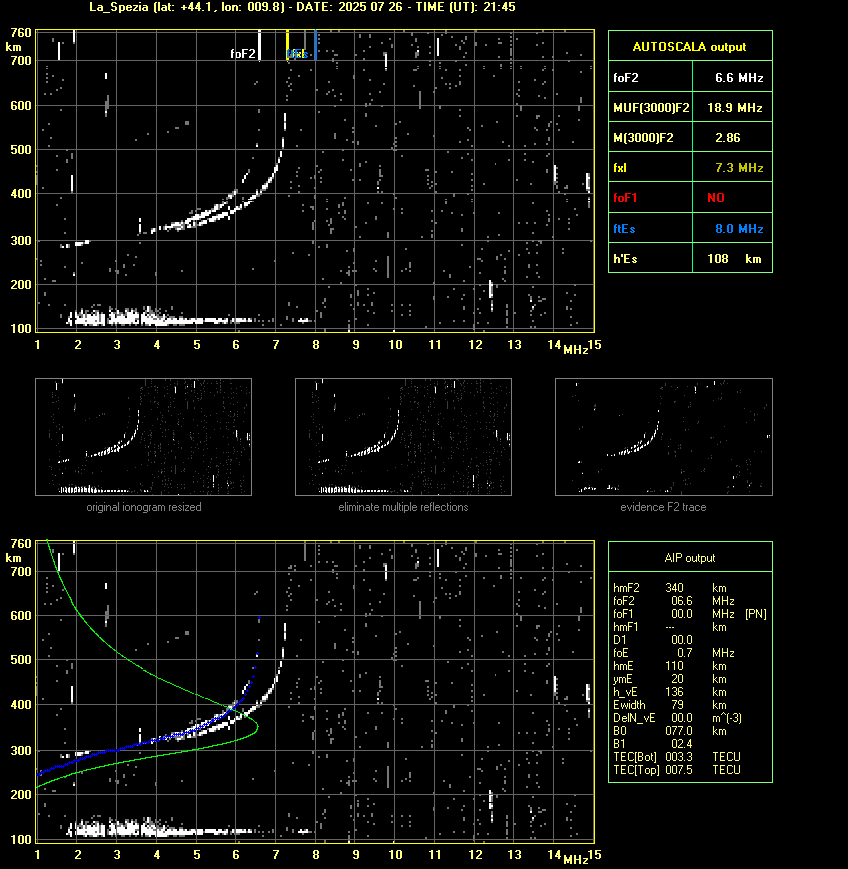Click the DelN_vE 00.0 row
This screenshot has height=869, width=848.
click(x=677, y=718)
